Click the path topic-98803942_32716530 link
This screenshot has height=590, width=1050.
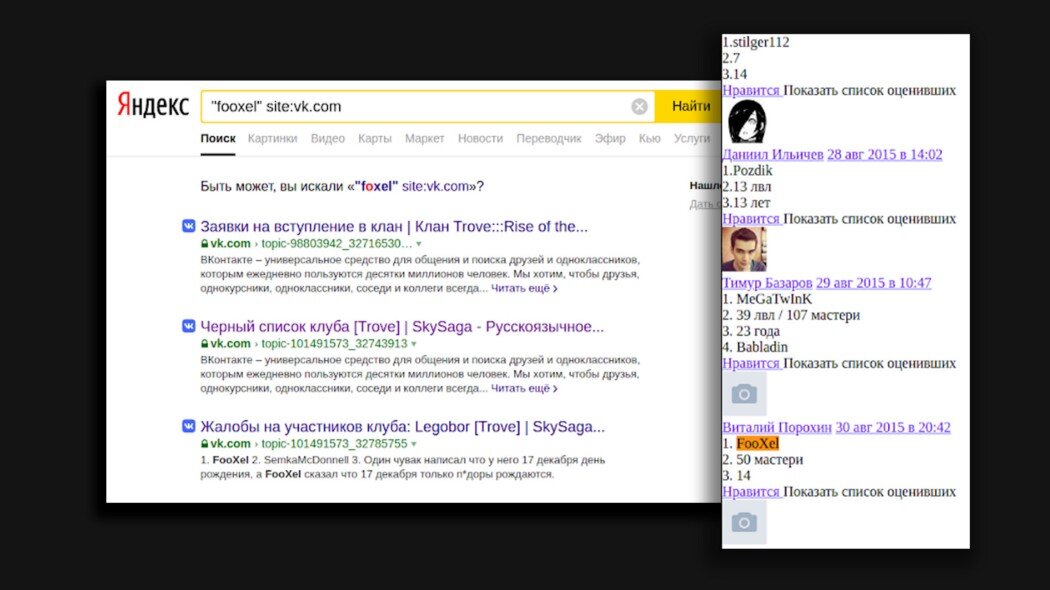pos(336,244)
